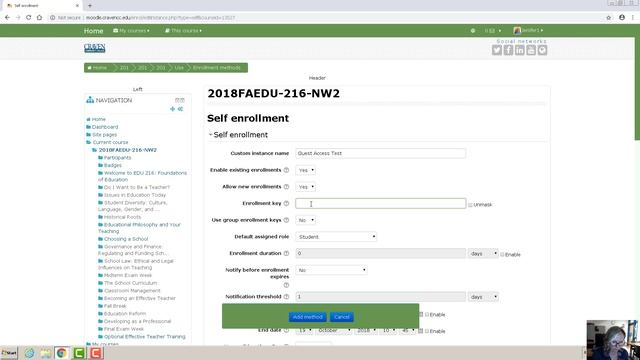Viewport: 640px width, 360px height.
Task: Click the help icon beside Notification threshold
Action: pyautogui.click(x=286, y=297)
